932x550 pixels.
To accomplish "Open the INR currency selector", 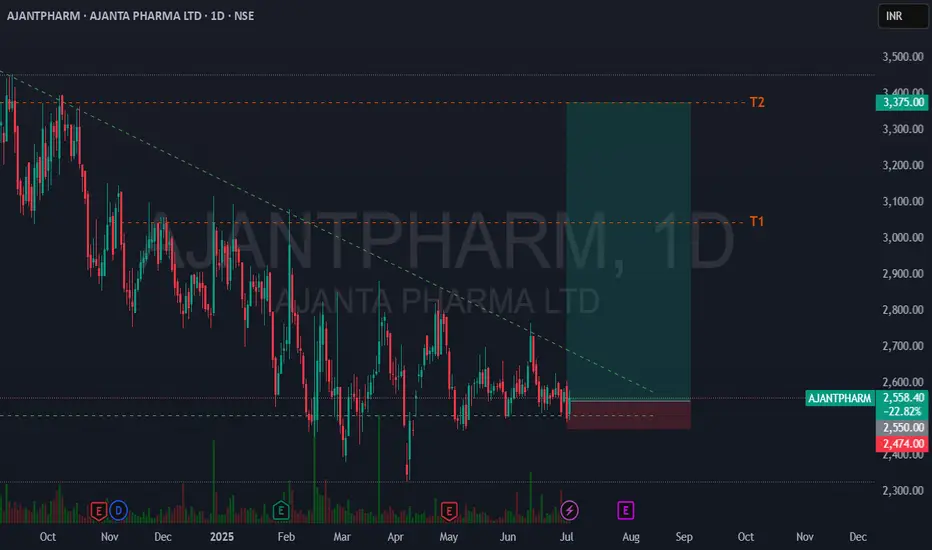I will [902, 16].
